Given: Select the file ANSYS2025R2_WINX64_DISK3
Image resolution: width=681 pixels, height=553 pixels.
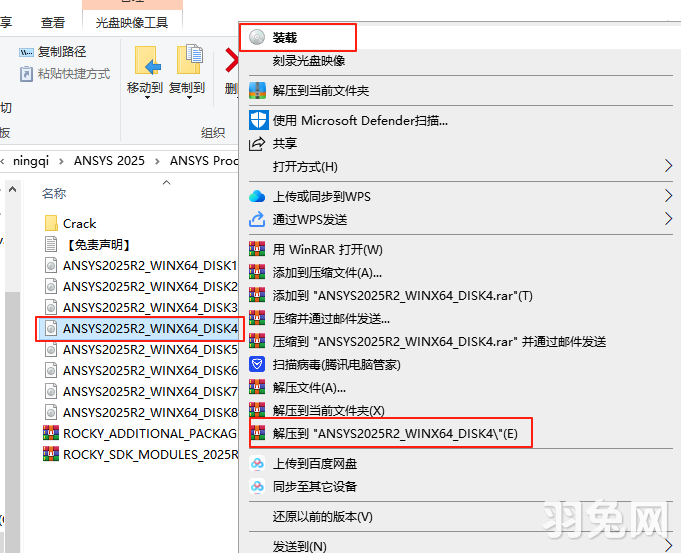Looking at the screenshot, I should [x=141, y=307].
